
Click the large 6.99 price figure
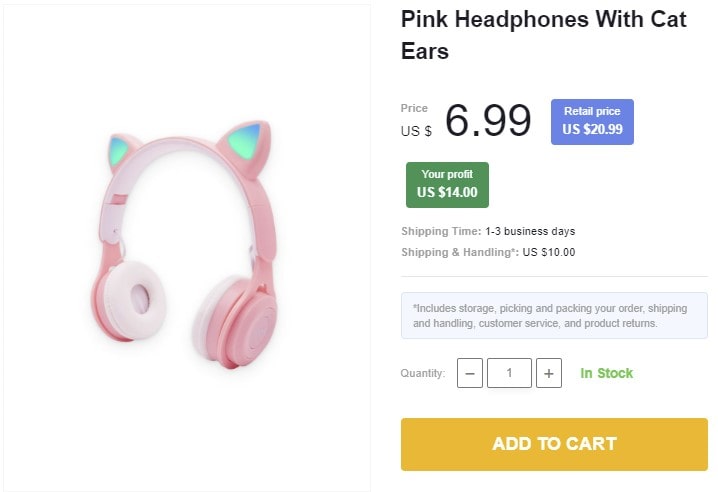(488, 121)
